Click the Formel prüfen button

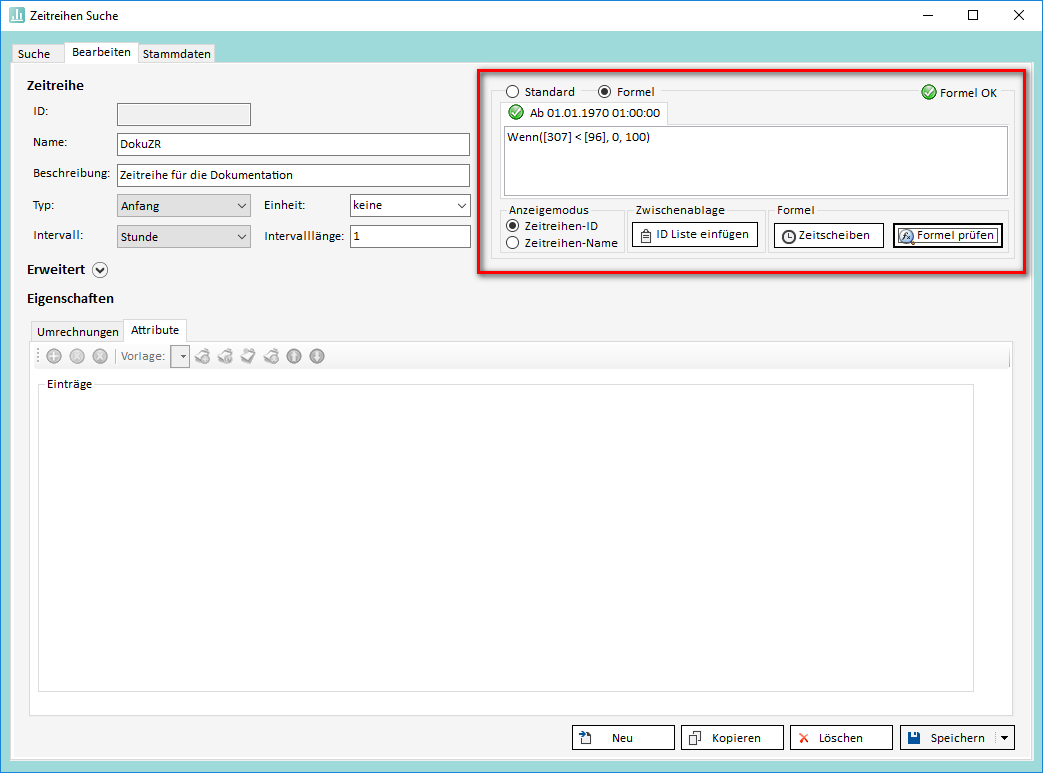947,236
